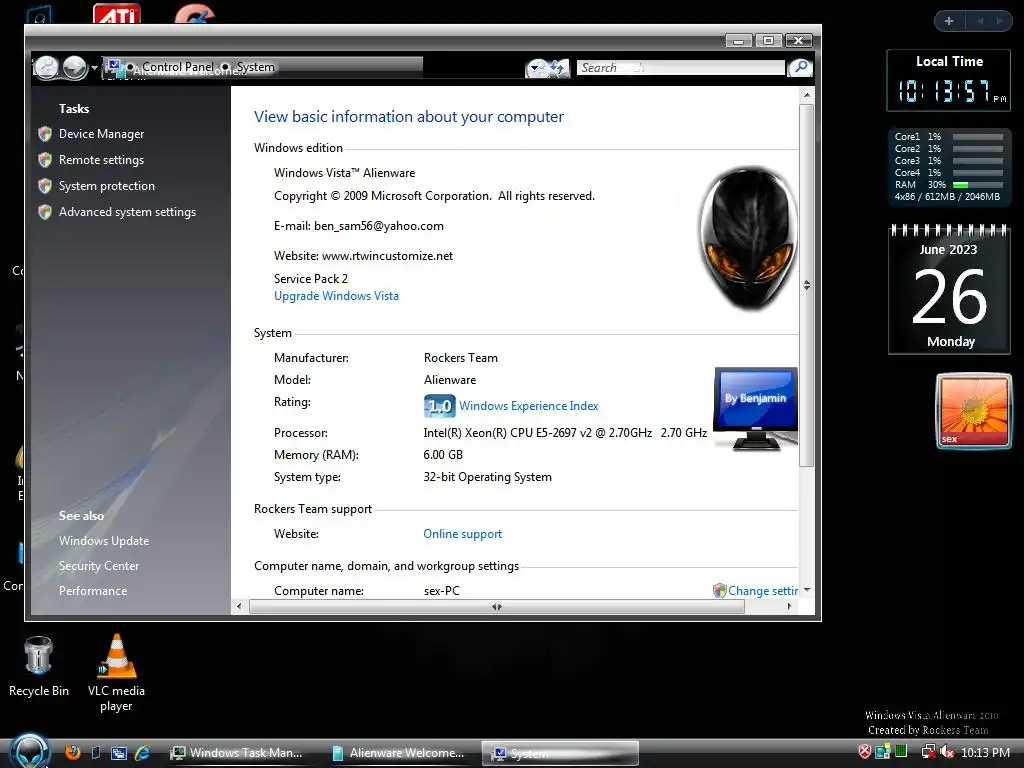
Task: Click the vertical scrollbar up arrow
Action: pyautogui.click(x=807, y=95)
